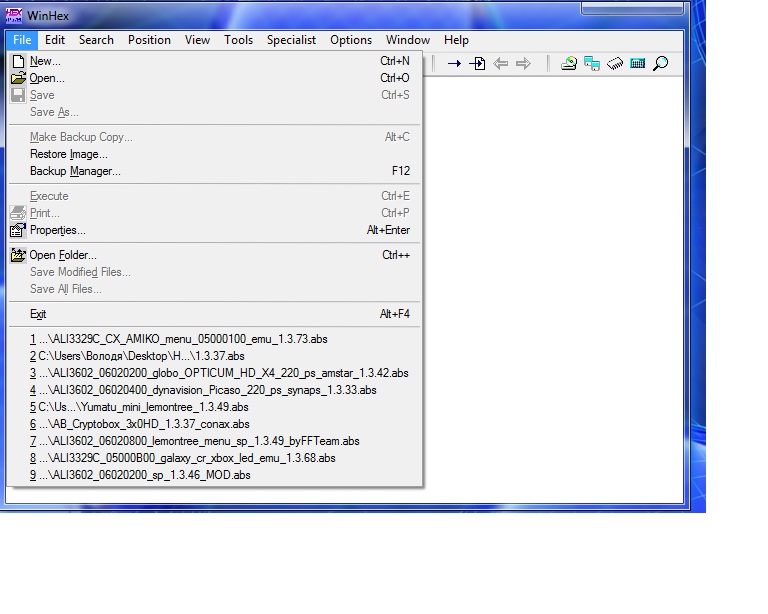
Task: Close the highlighted File menu
Action: (22, 40)
